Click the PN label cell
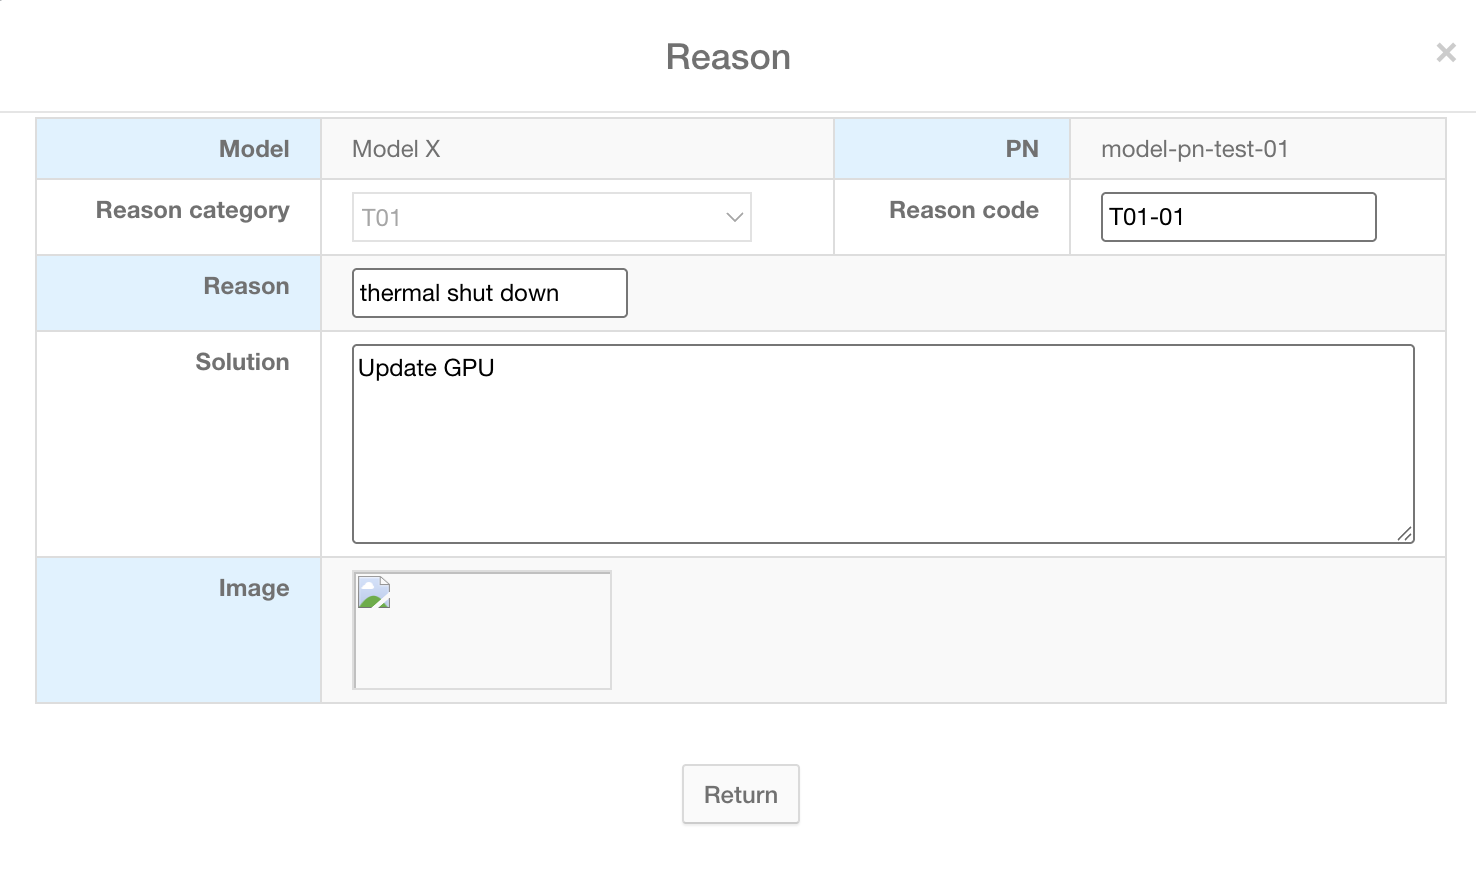 tap(1021, 149)
